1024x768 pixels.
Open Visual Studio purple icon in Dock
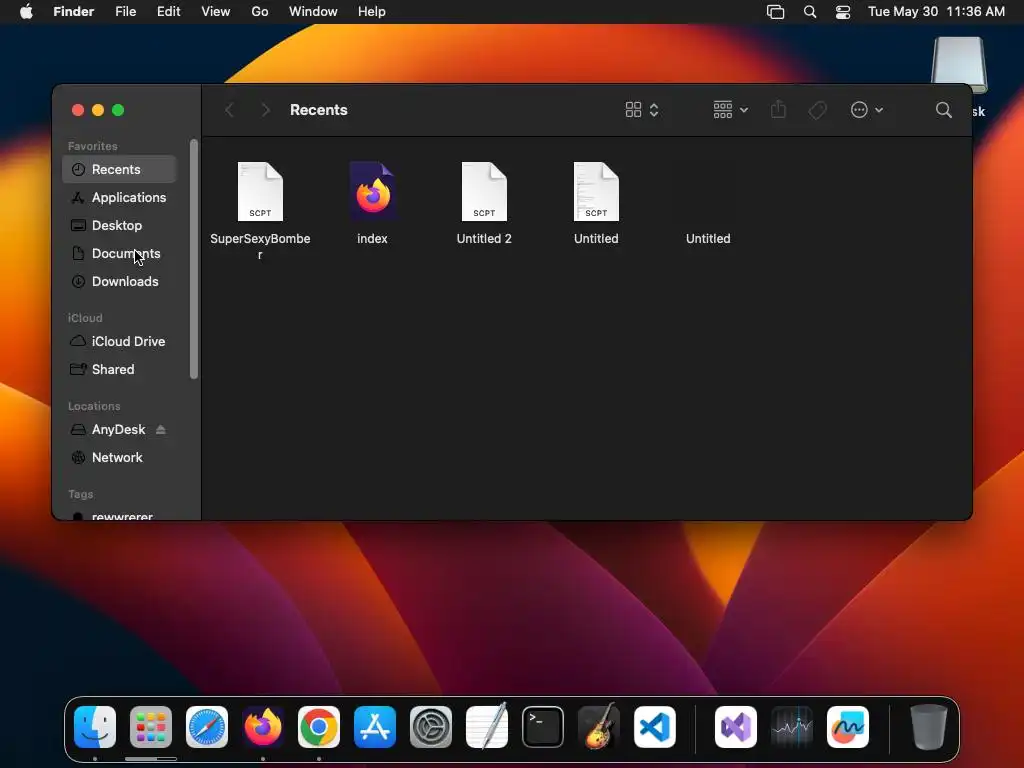[x=736, y=727]
